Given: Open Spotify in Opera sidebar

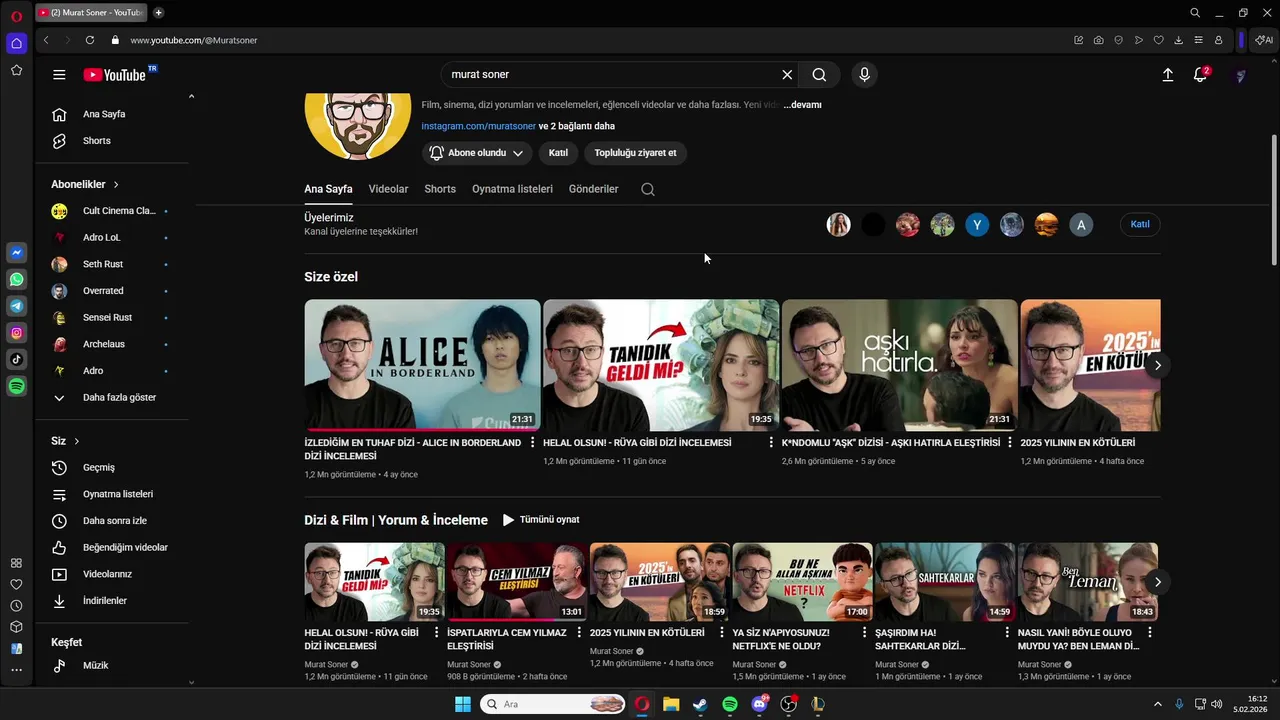Looking at the screenshot, I should [x=17, y=386].
